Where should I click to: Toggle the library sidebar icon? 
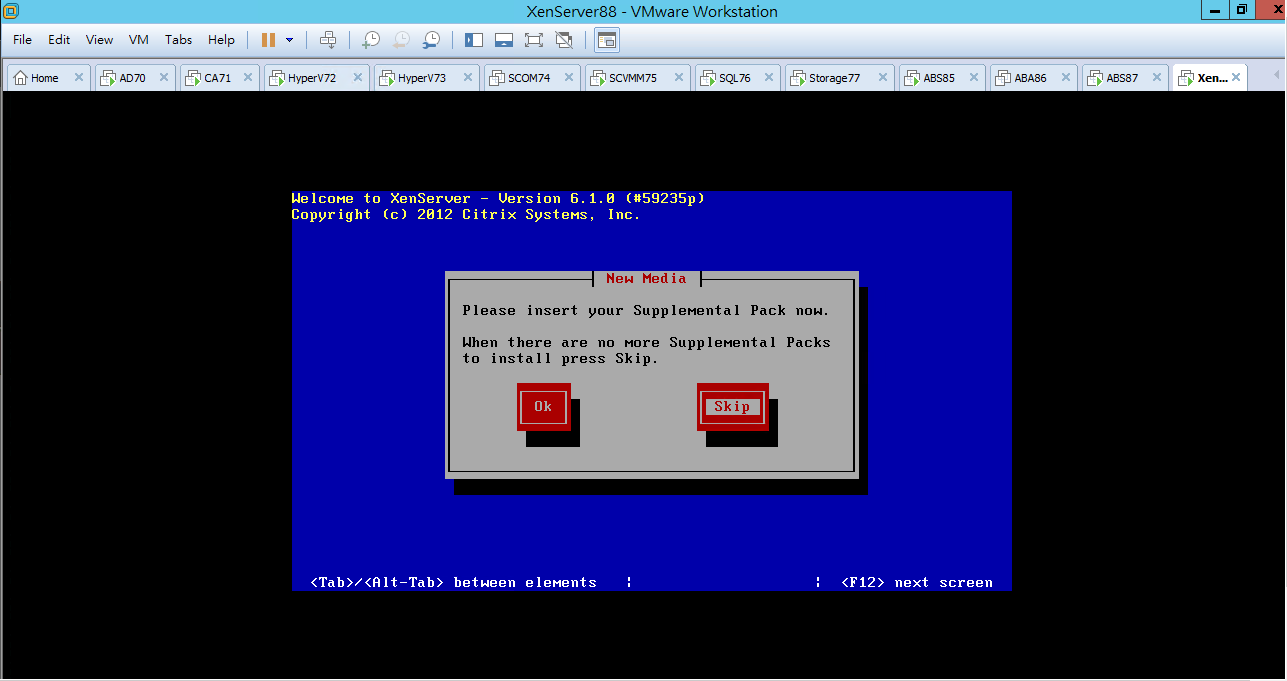pyautogui.click(x=474, y=40)
